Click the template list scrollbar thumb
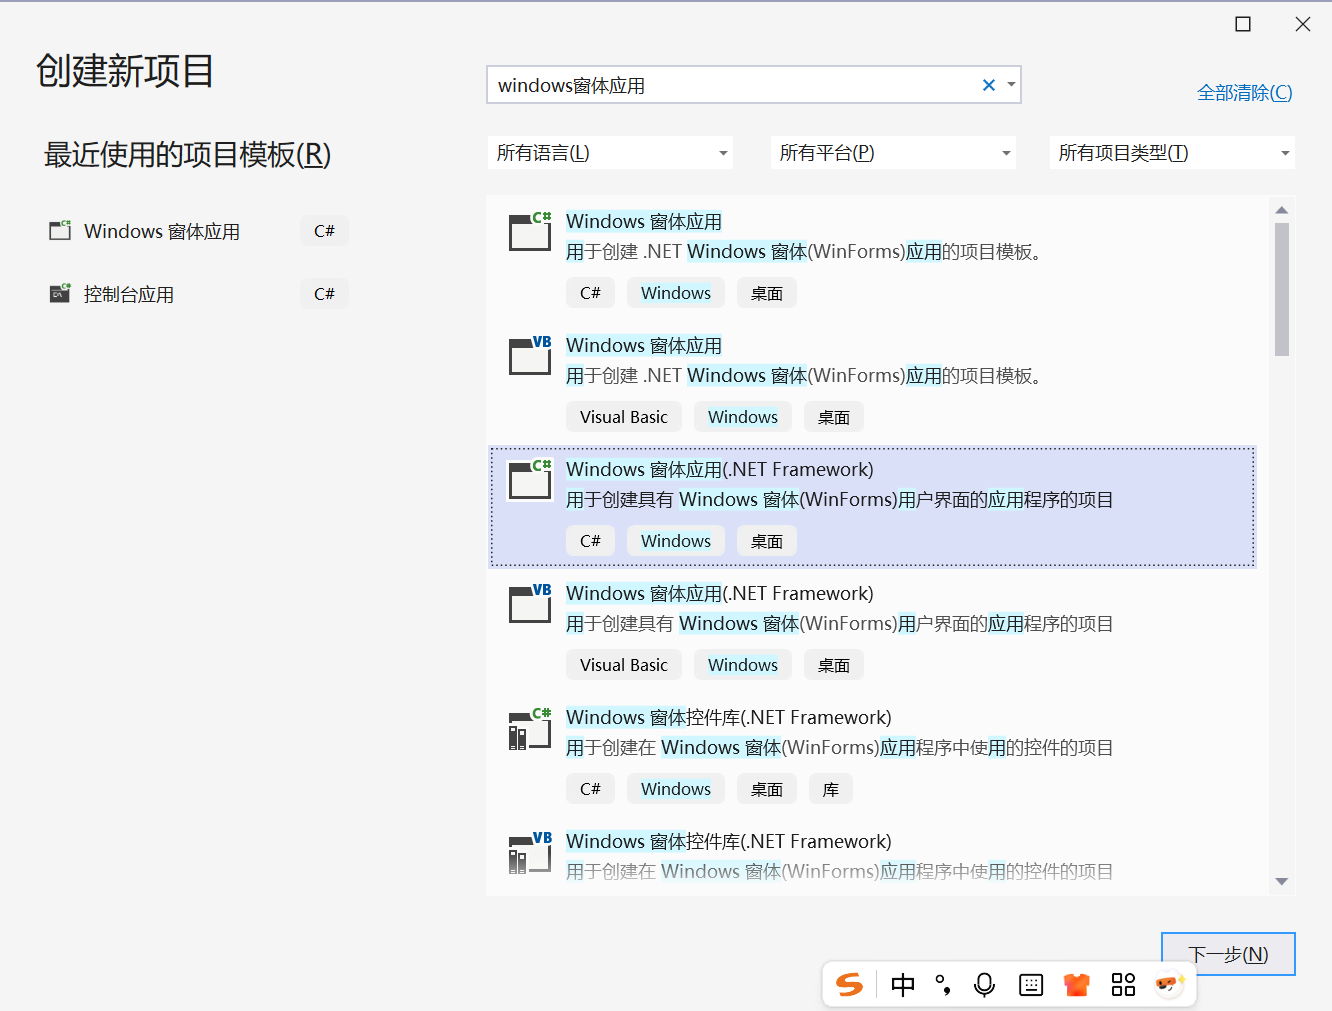 coord(1282,289)
